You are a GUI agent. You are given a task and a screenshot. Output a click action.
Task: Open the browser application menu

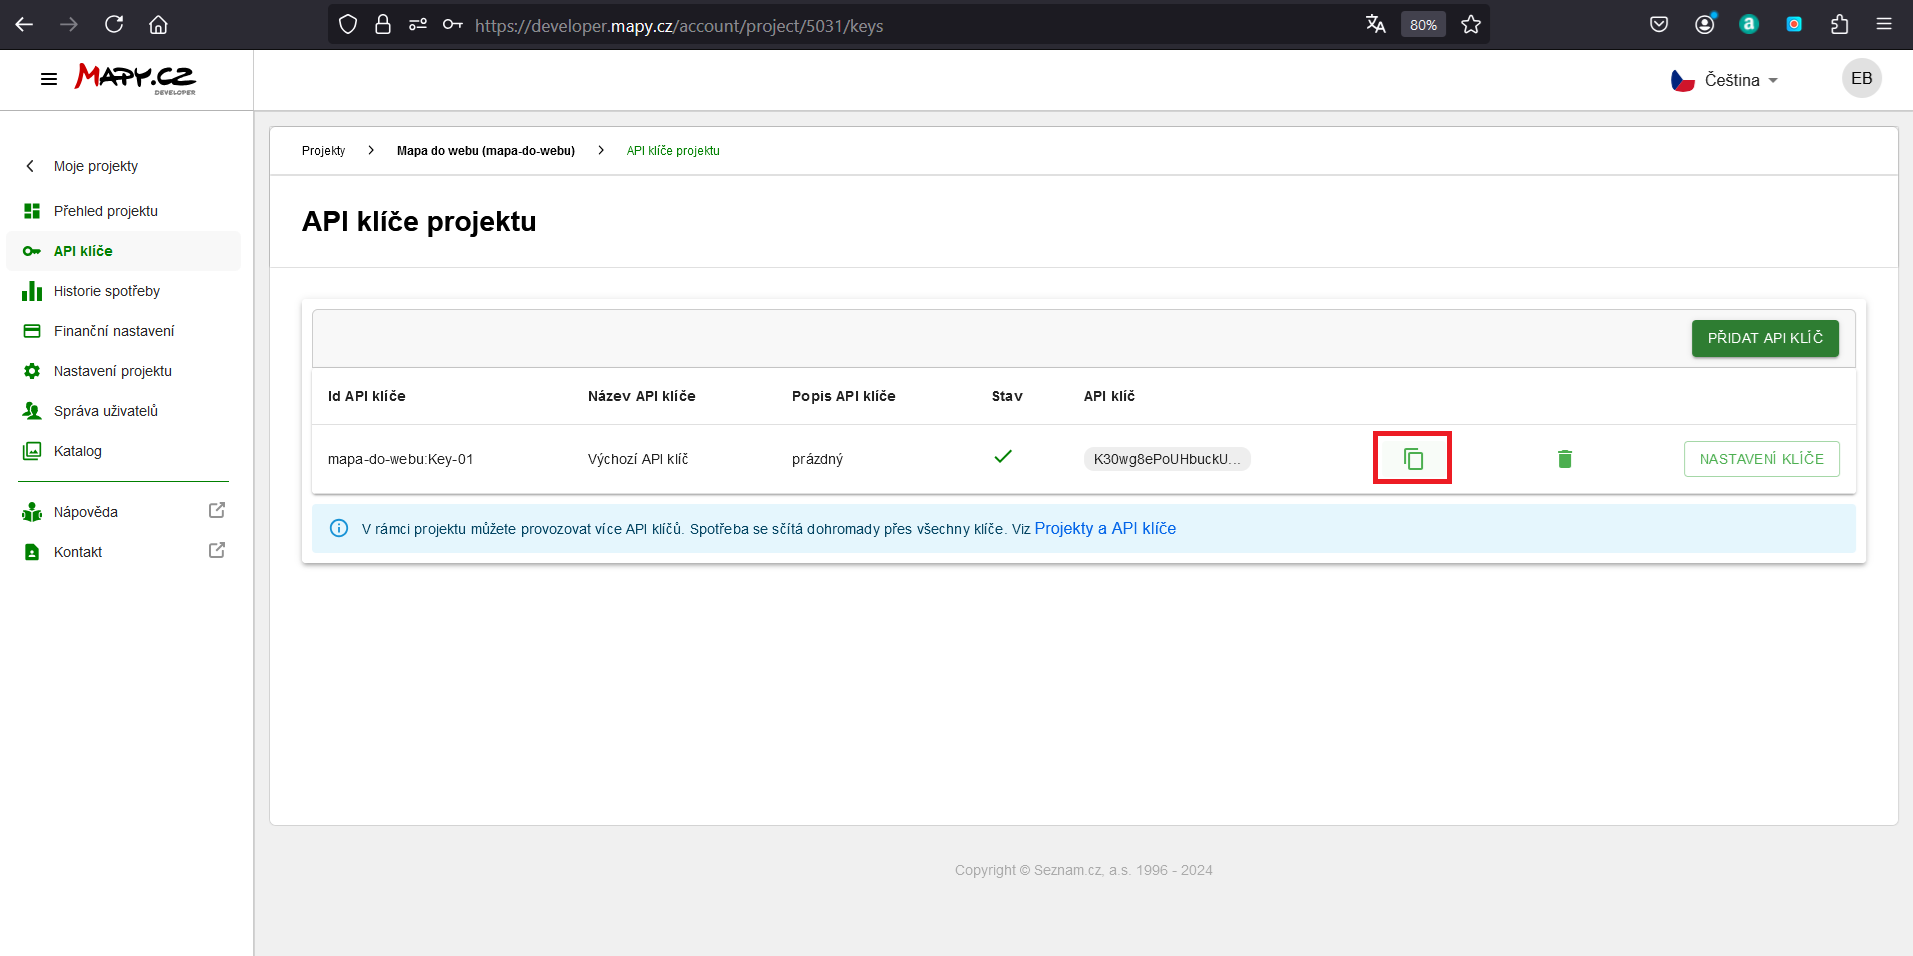(1884, 25)
